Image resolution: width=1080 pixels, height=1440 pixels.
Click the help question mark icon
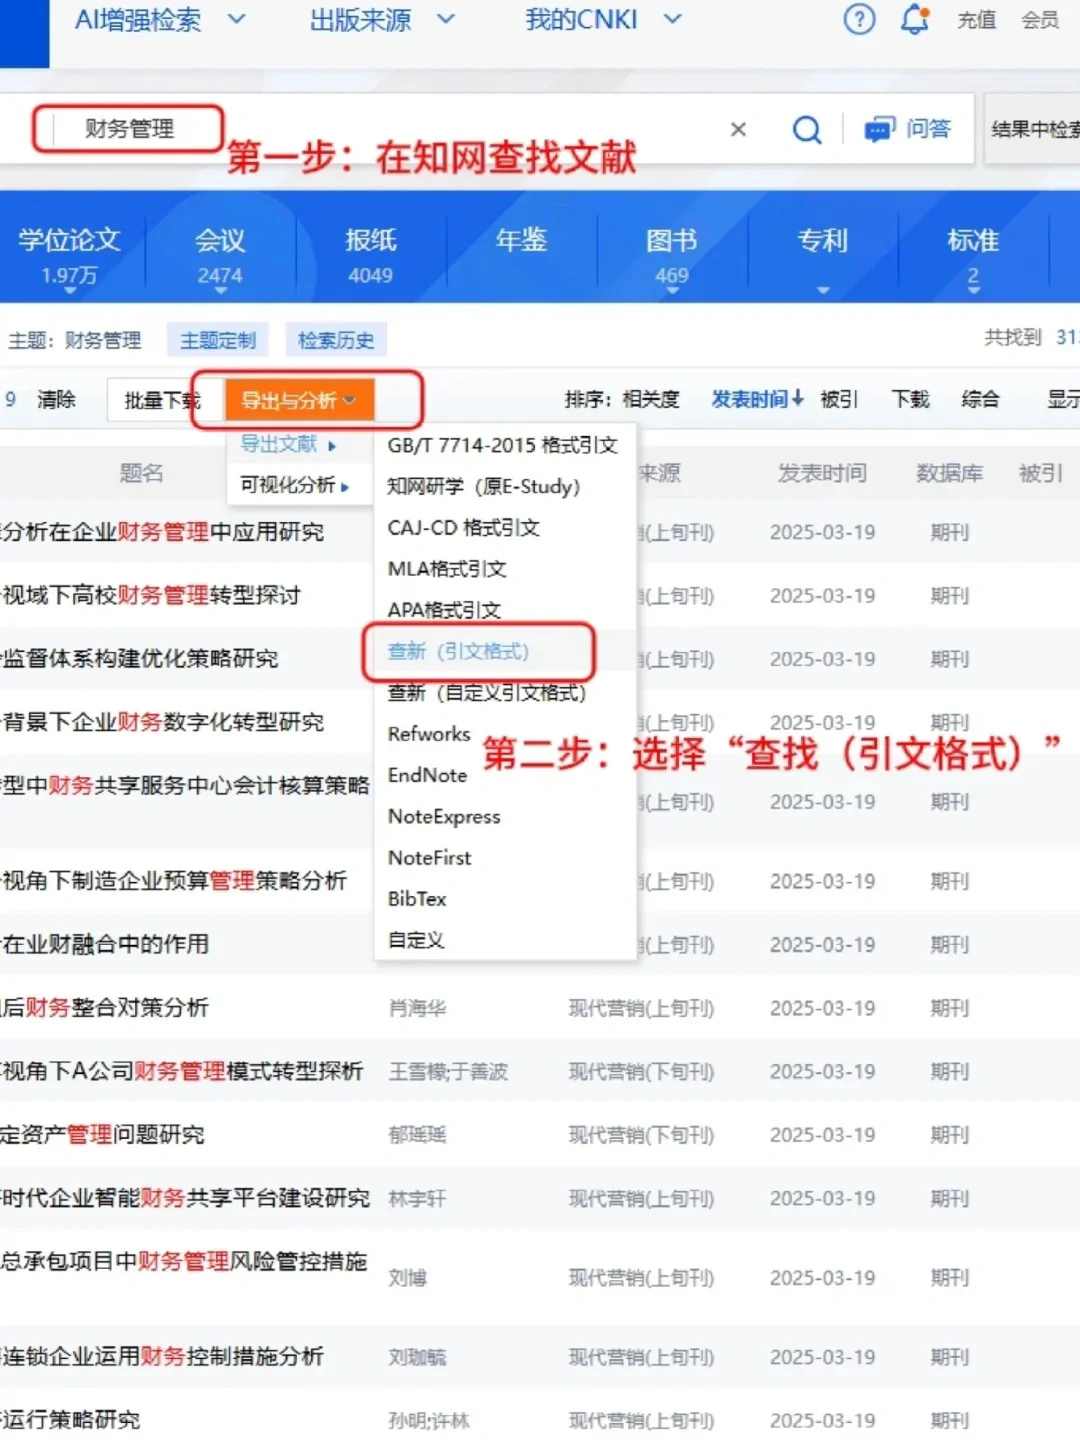[x=859, y=19]
